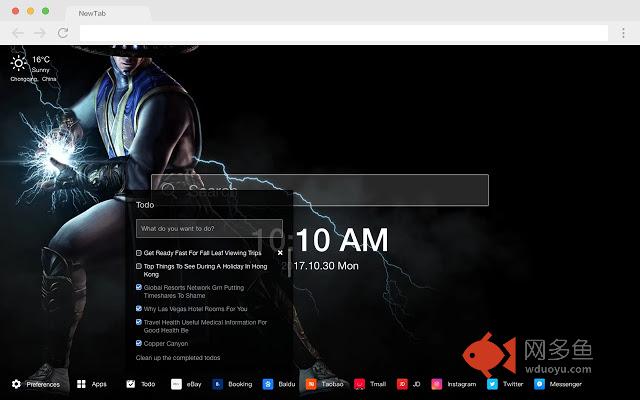640x400 pixels.
Task: Click Clean up the completed todos
Action: pos(178,357)
